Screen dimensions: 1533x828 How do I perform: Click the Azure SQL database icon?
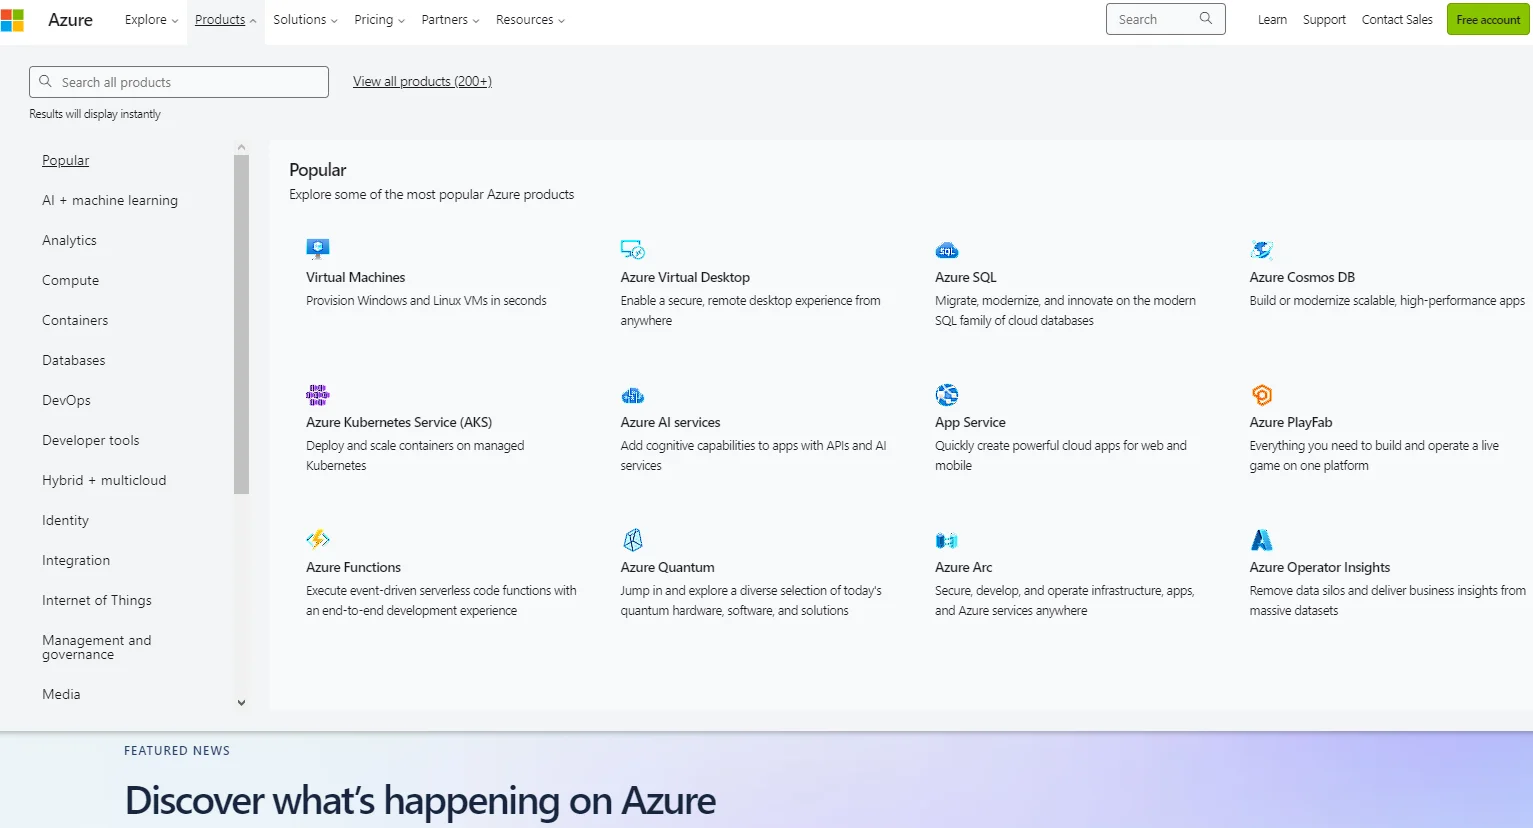click(947, 250)
